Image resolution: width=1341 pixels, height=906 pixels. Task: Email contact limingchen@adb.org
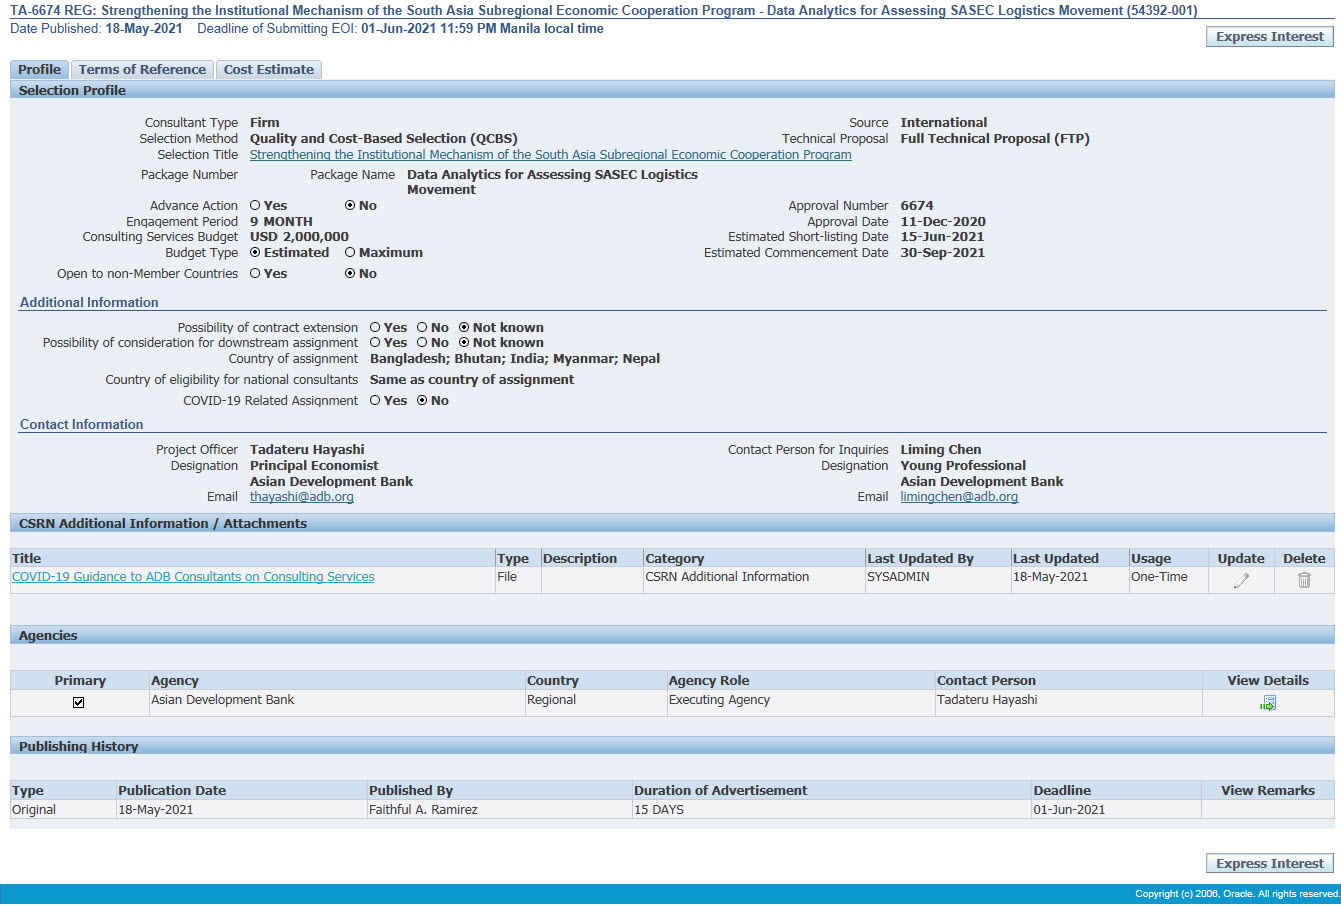(959, 497)
